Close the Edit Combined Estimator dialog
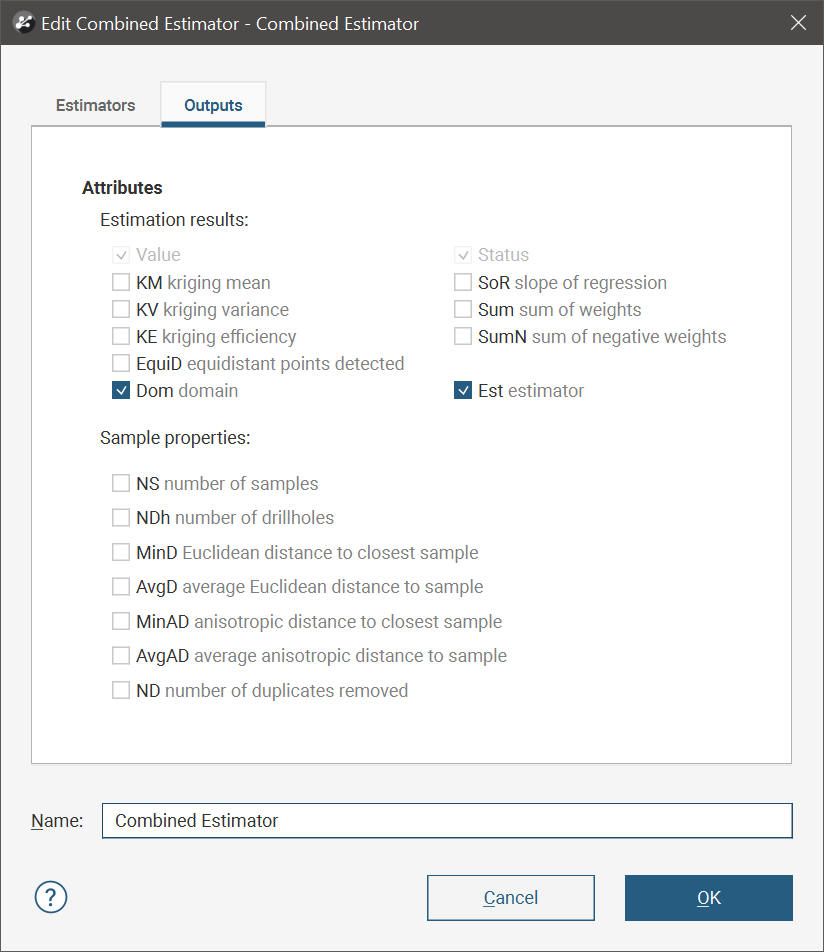This screenshot has width=824, height=952. pyautogui.click(x=798, y=23)
